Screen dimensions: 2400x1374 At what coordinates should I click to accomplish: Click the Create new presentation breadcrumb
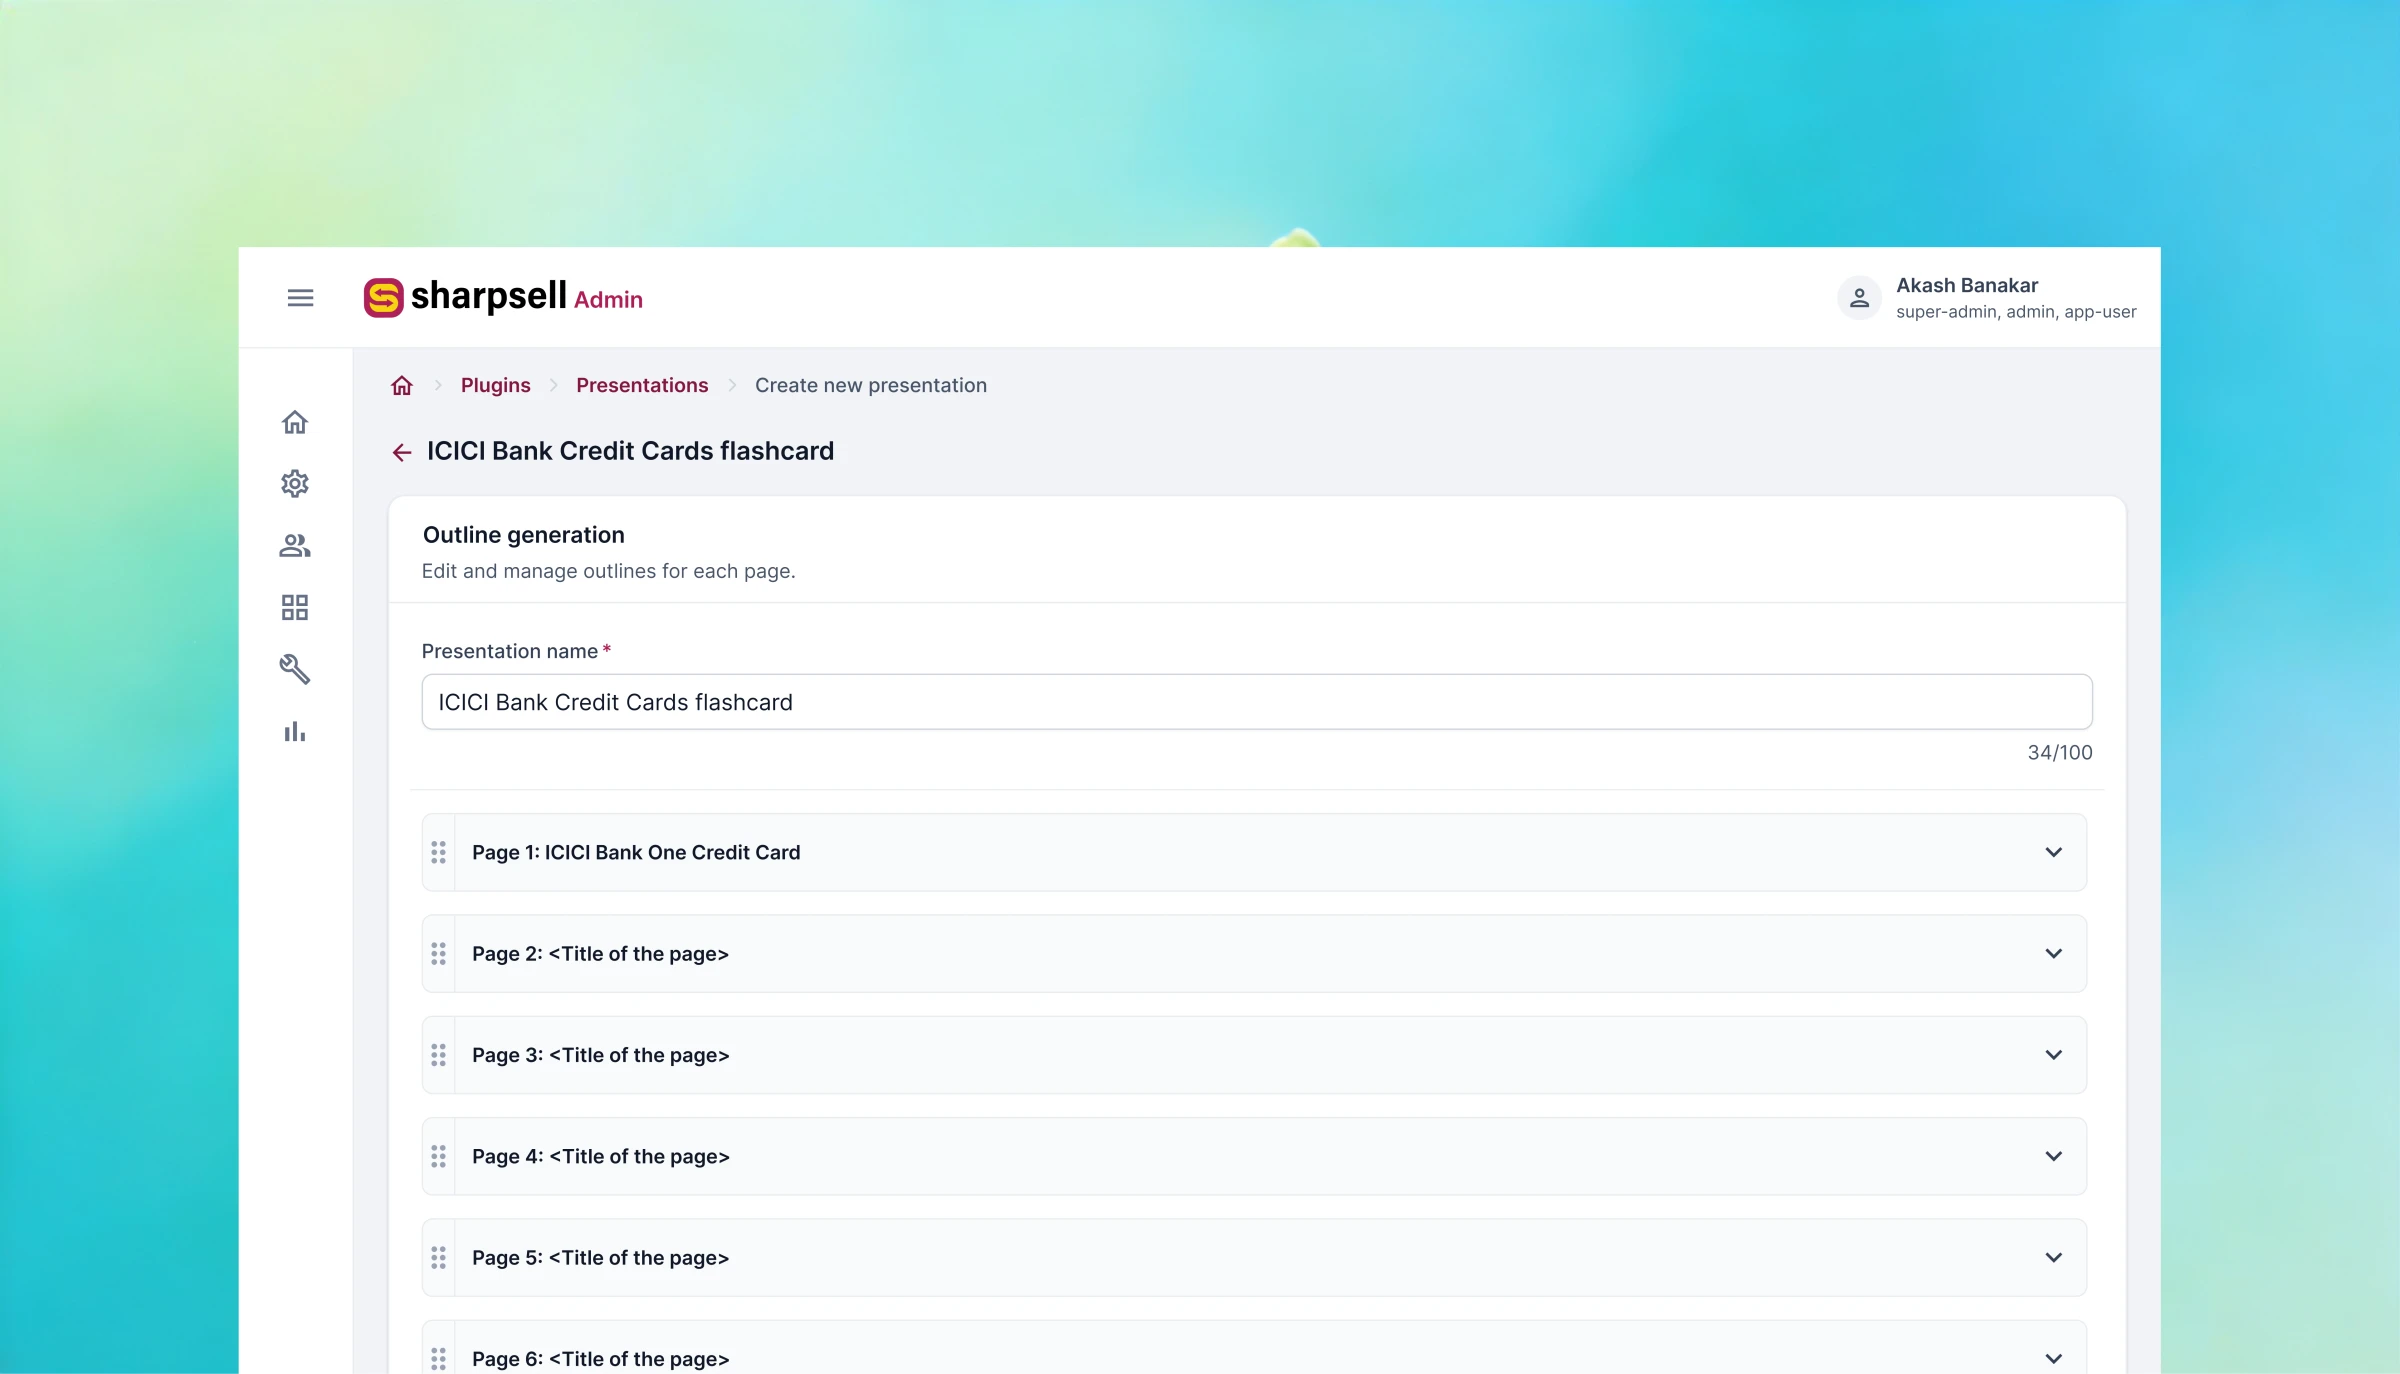[x=871, y=386]
